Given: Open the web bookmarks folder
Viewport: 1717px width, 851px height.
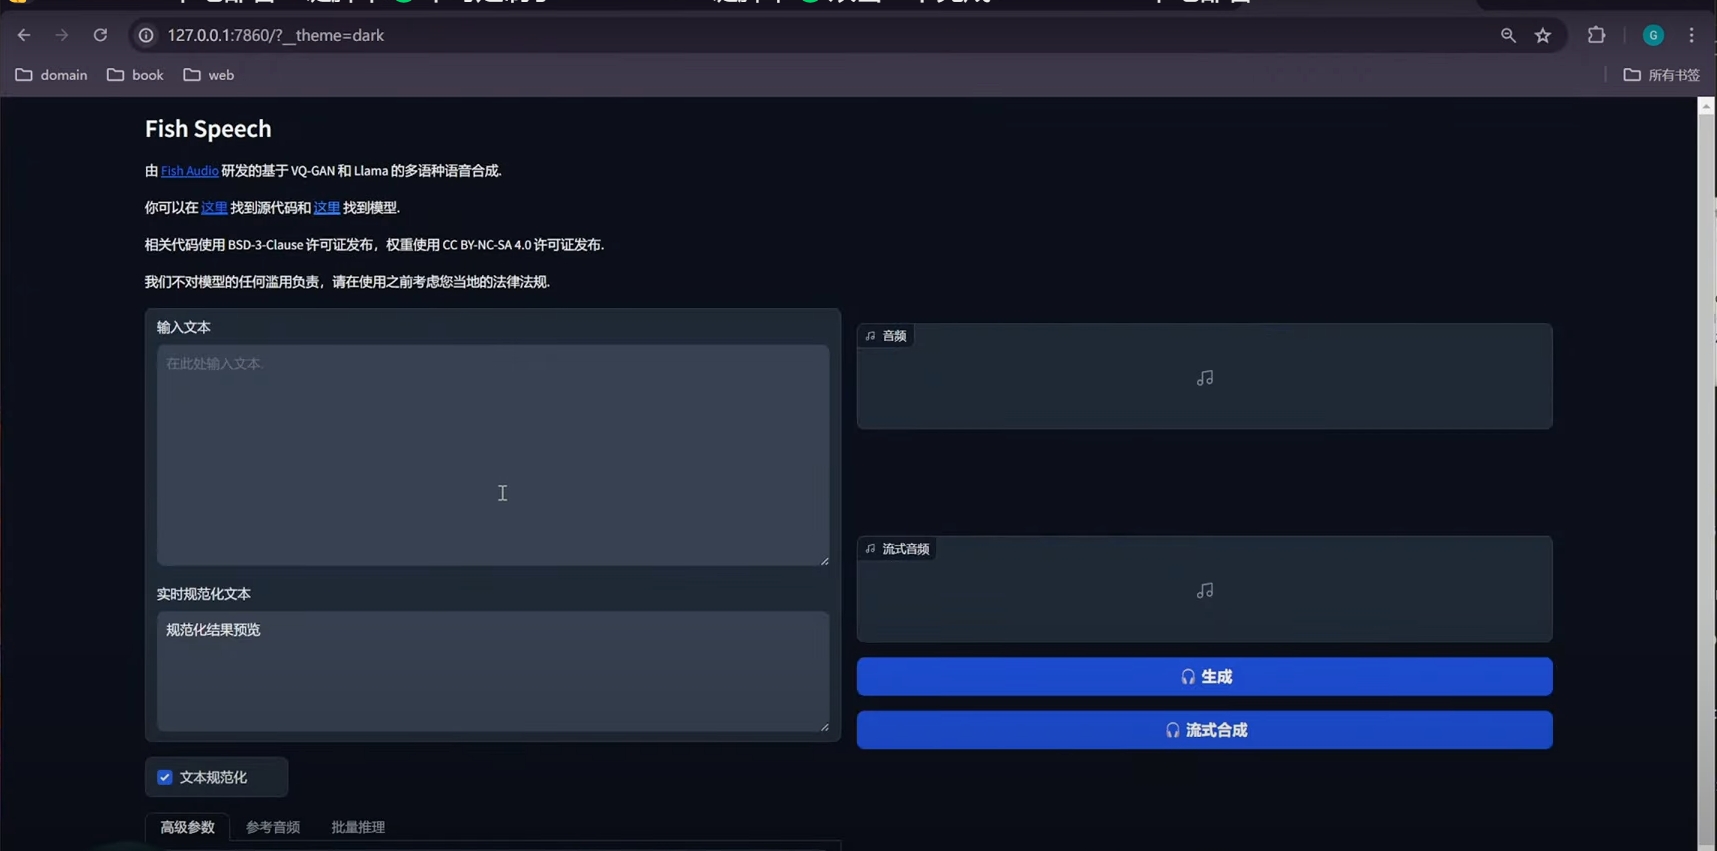Looking at the screenshot, I should [x=209, y=75].
